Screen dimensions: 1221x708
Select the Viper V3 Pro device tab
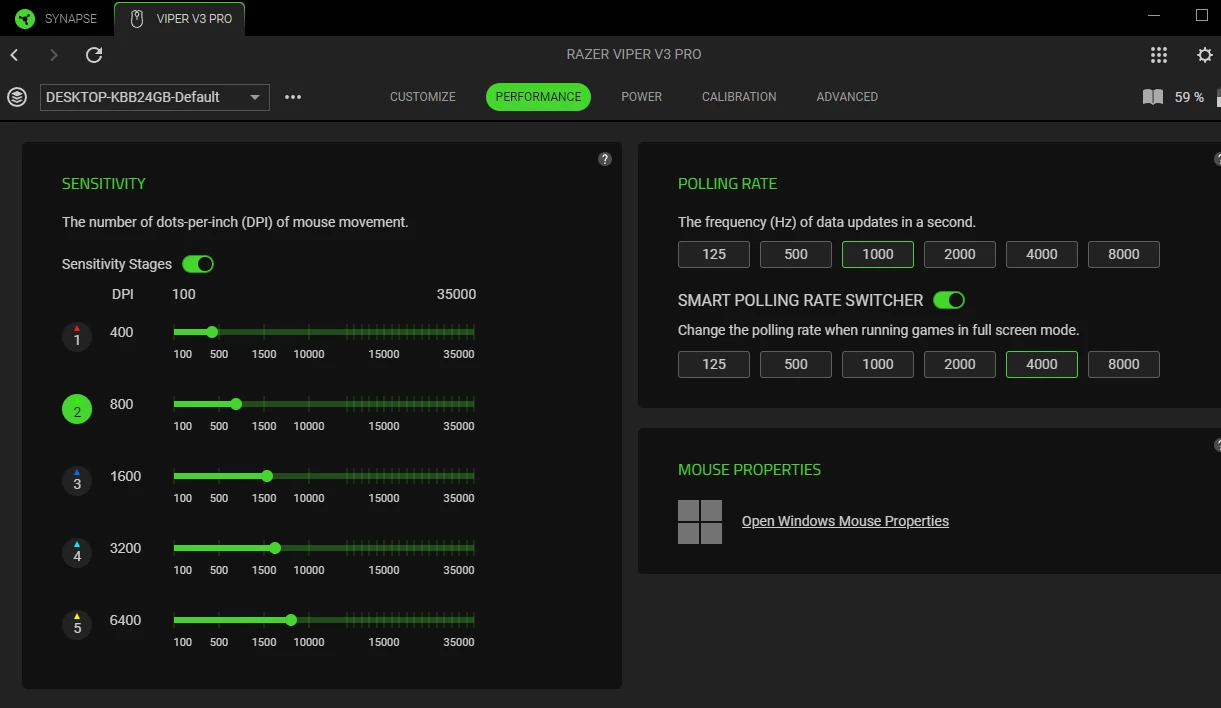(x=180, y=19)
